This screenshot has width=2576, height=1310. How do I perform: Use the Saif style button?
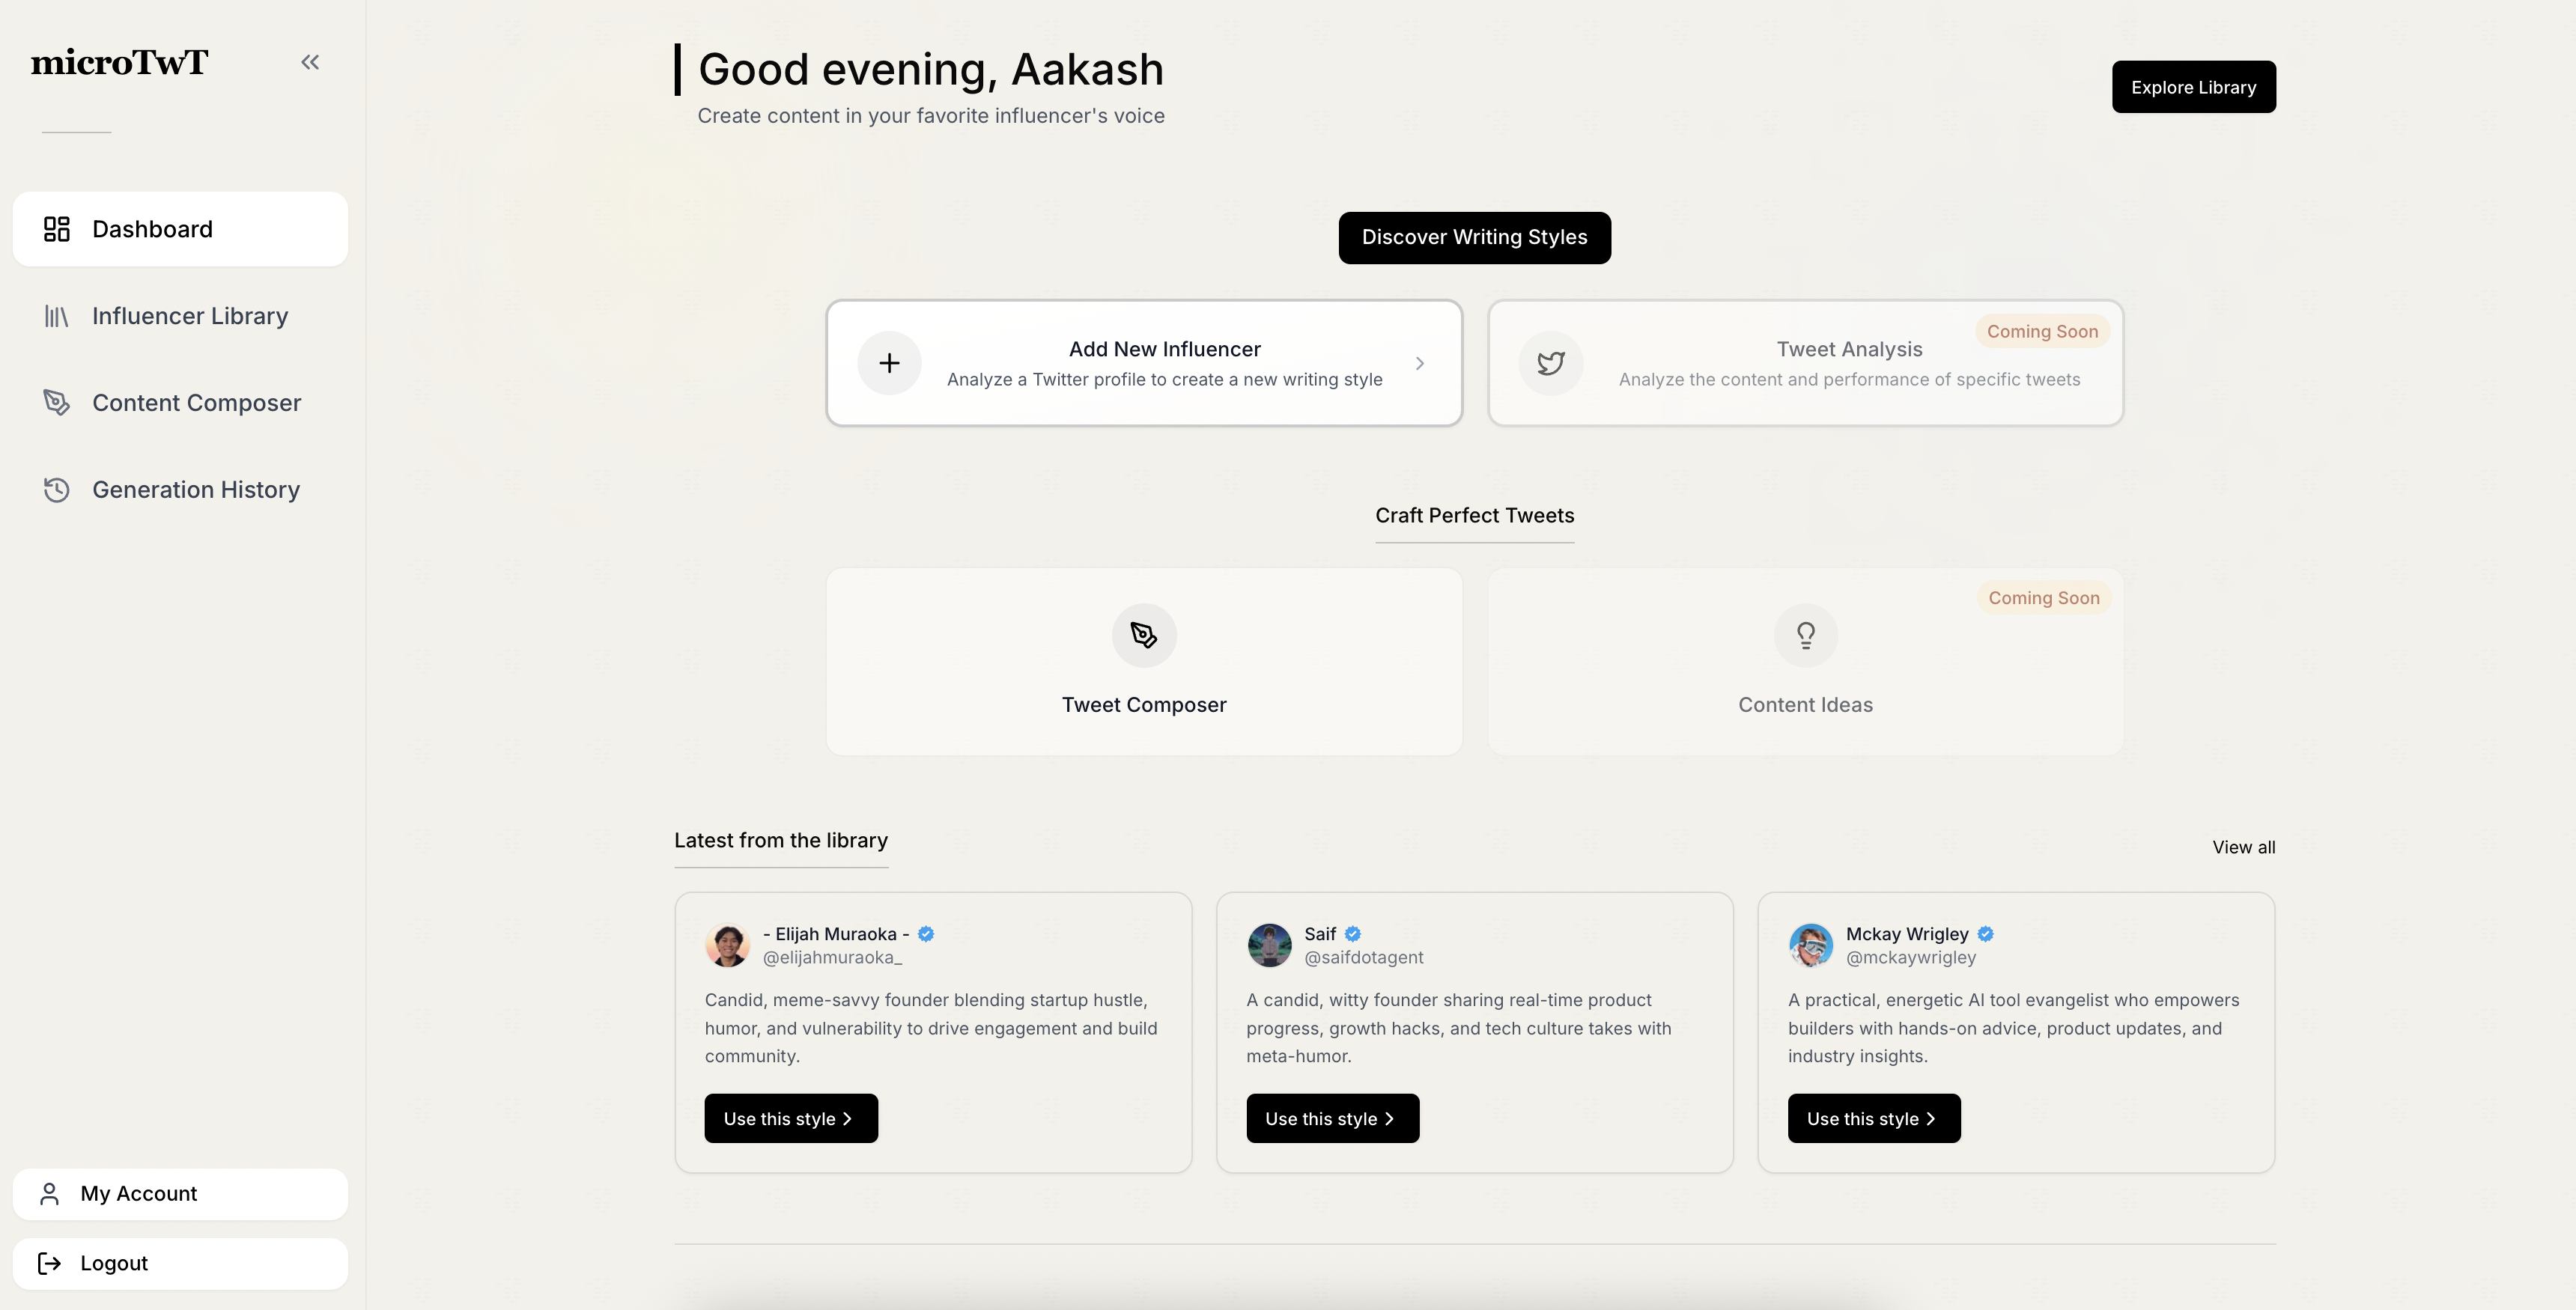(x=1332, y=1118)
